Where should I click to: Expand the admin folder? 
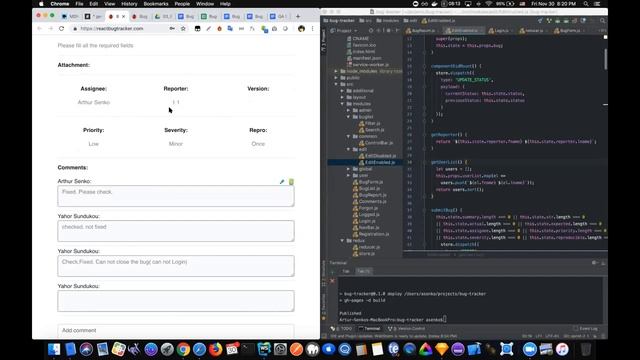click(348, 110)
